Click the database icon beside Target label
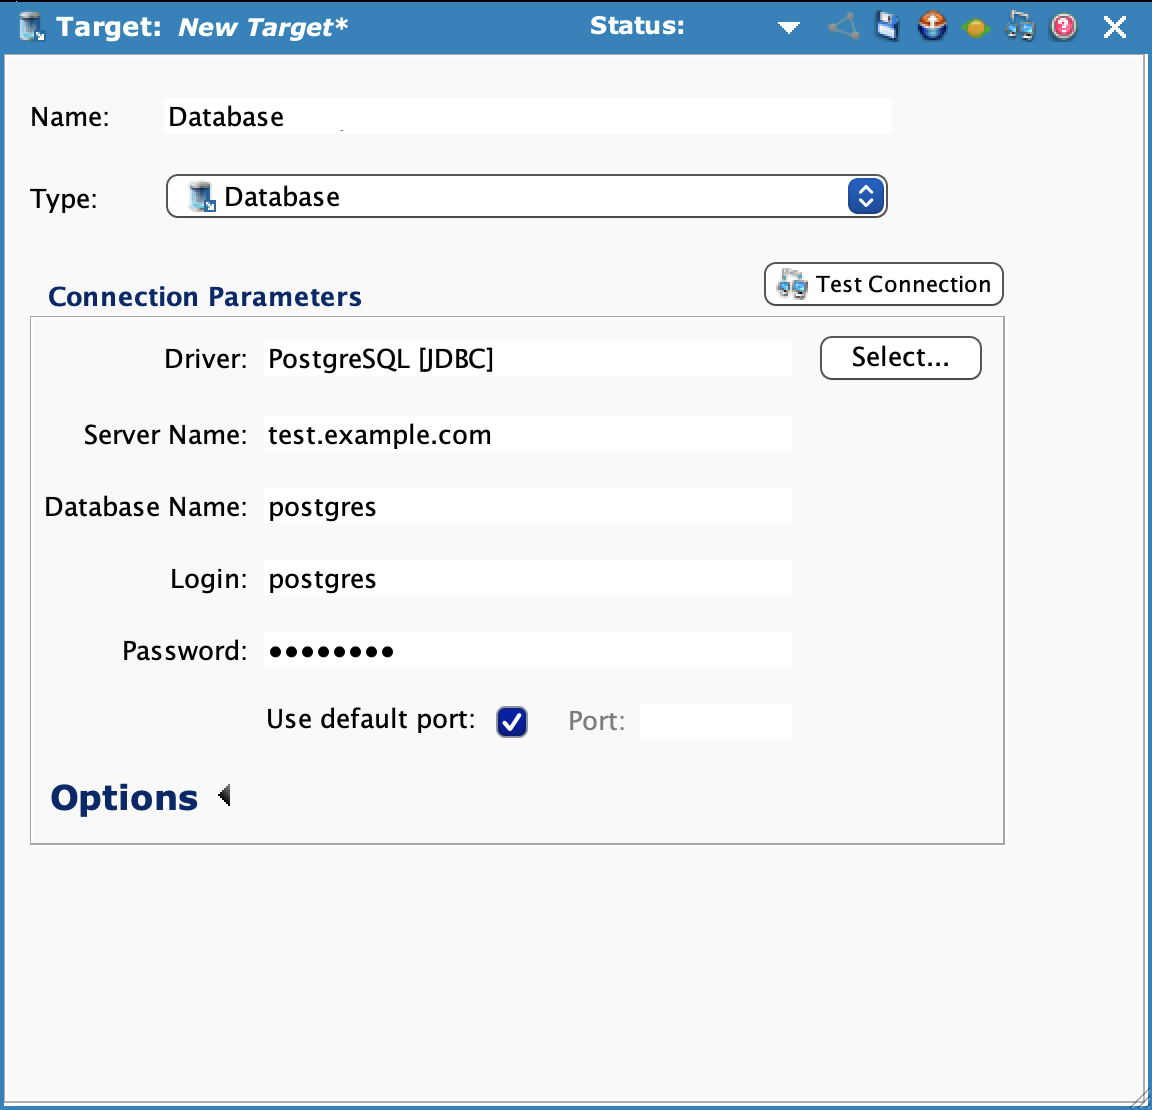Viewport: 1152px width, 1110px height. (31, 25)
